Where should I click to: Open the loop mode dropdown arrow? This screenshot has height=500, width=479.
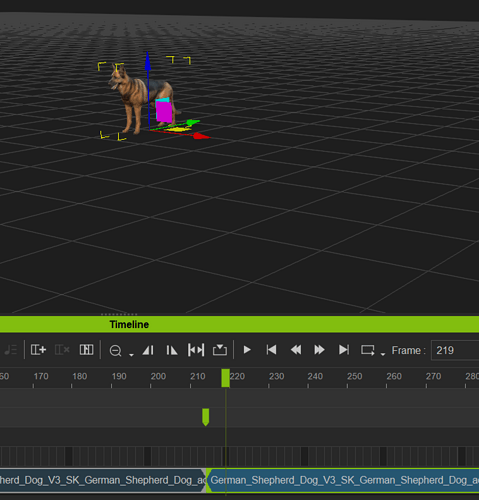(383, 355)
